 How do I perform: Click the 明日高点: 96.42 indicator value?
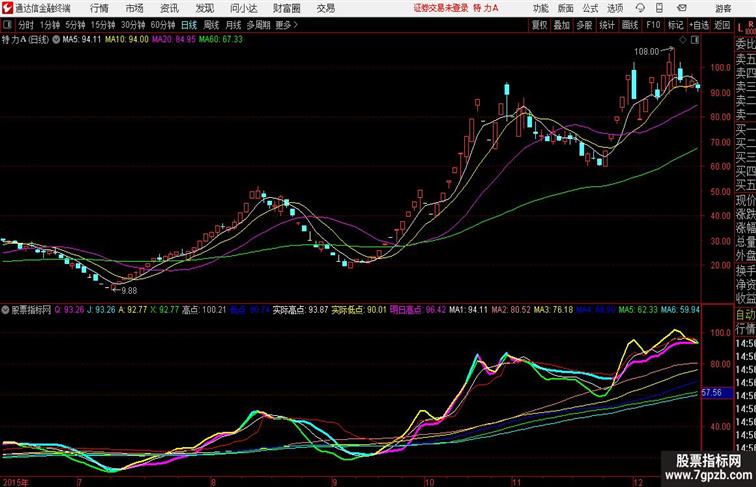coord(418,310)
